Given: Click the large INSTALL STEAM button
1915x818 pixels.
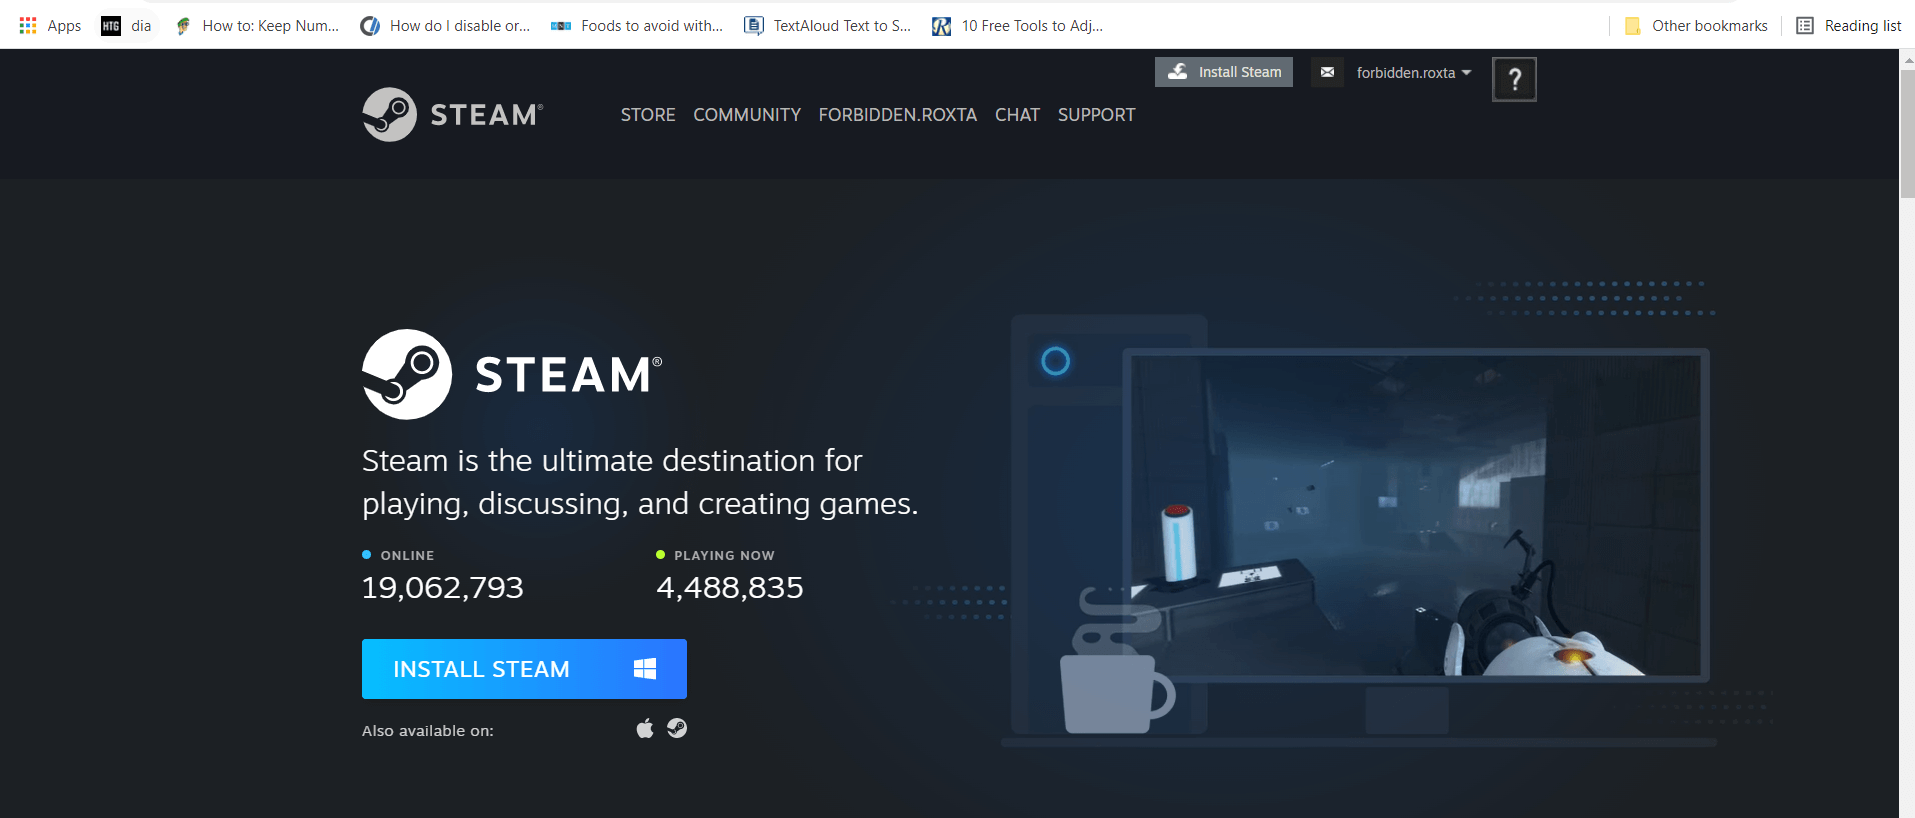Looking at the screenshot, I should point(524,669).
